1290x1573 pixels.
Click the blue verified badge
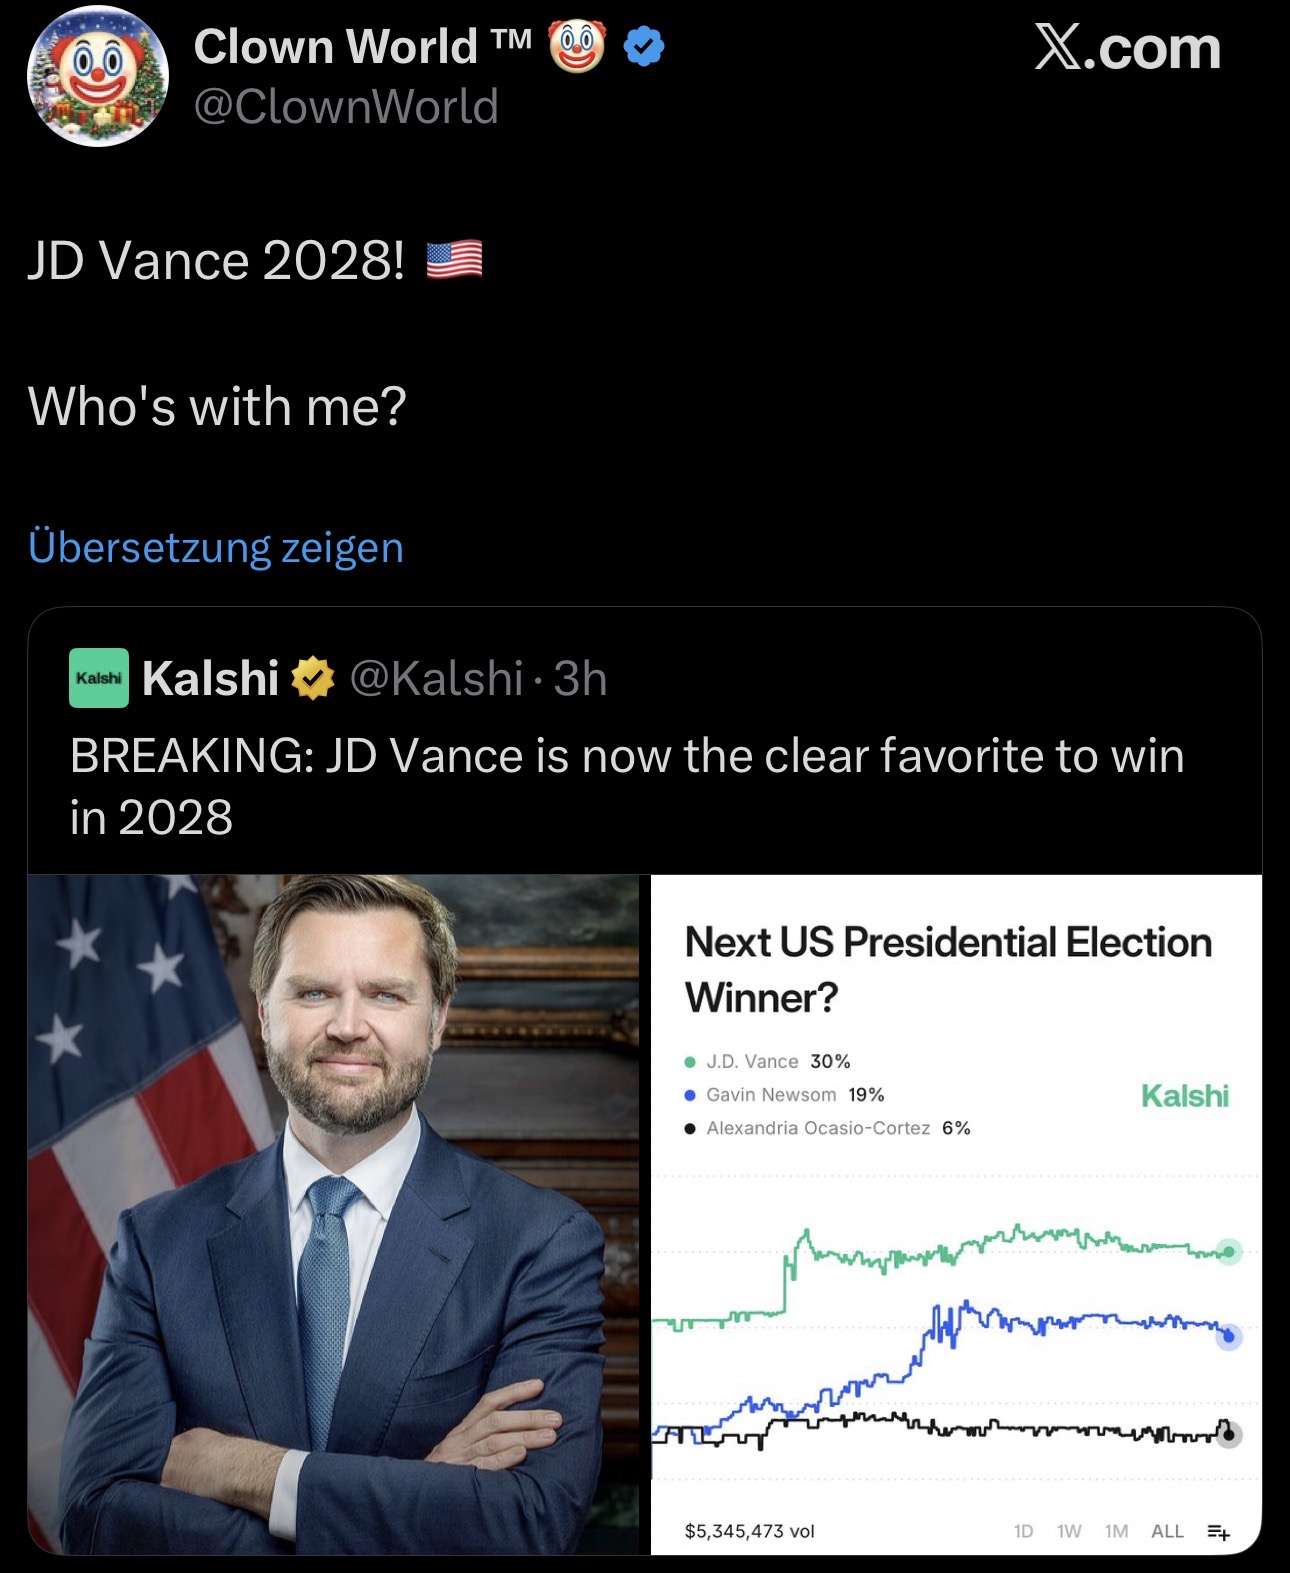[644, 46]
